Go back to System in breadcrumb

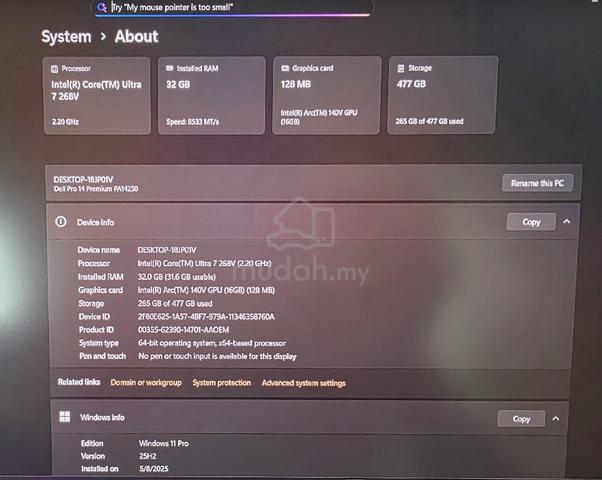point(66,37)
